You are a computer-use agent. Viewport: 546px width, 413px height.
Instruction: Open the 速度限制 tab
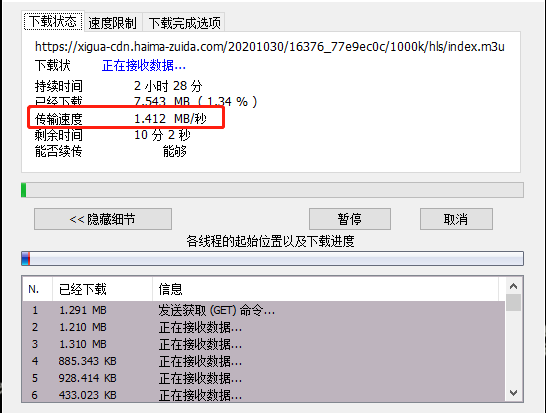tap(112, 23)
